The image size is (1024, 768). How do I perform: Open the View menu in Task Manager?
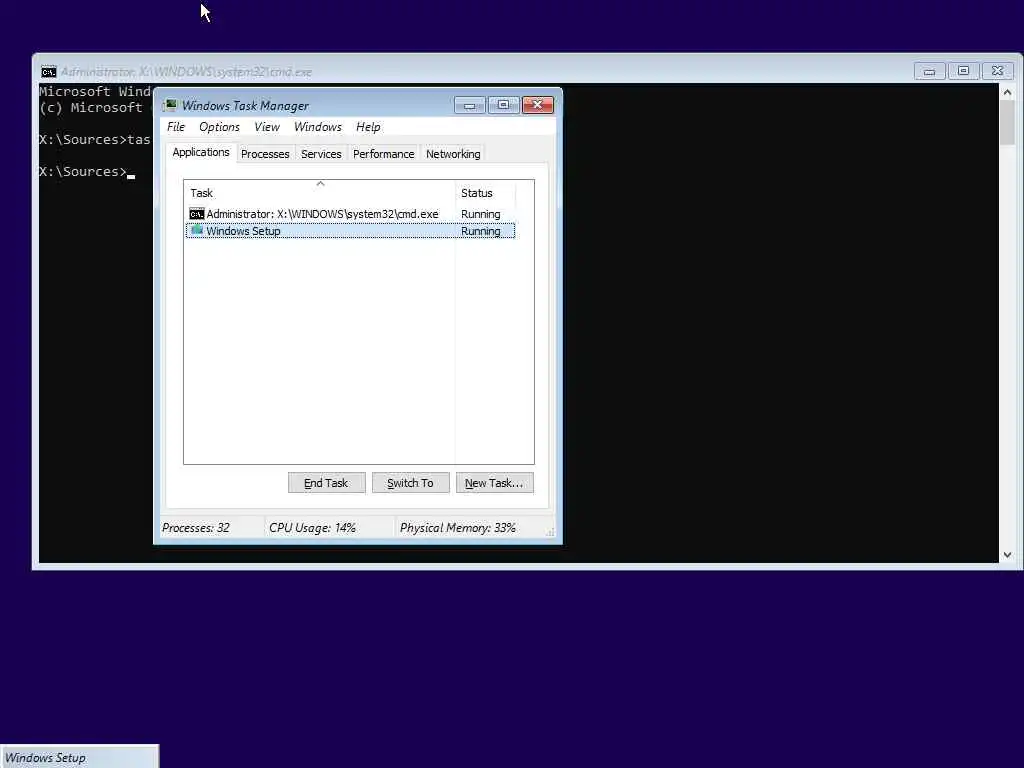point(266,127)
